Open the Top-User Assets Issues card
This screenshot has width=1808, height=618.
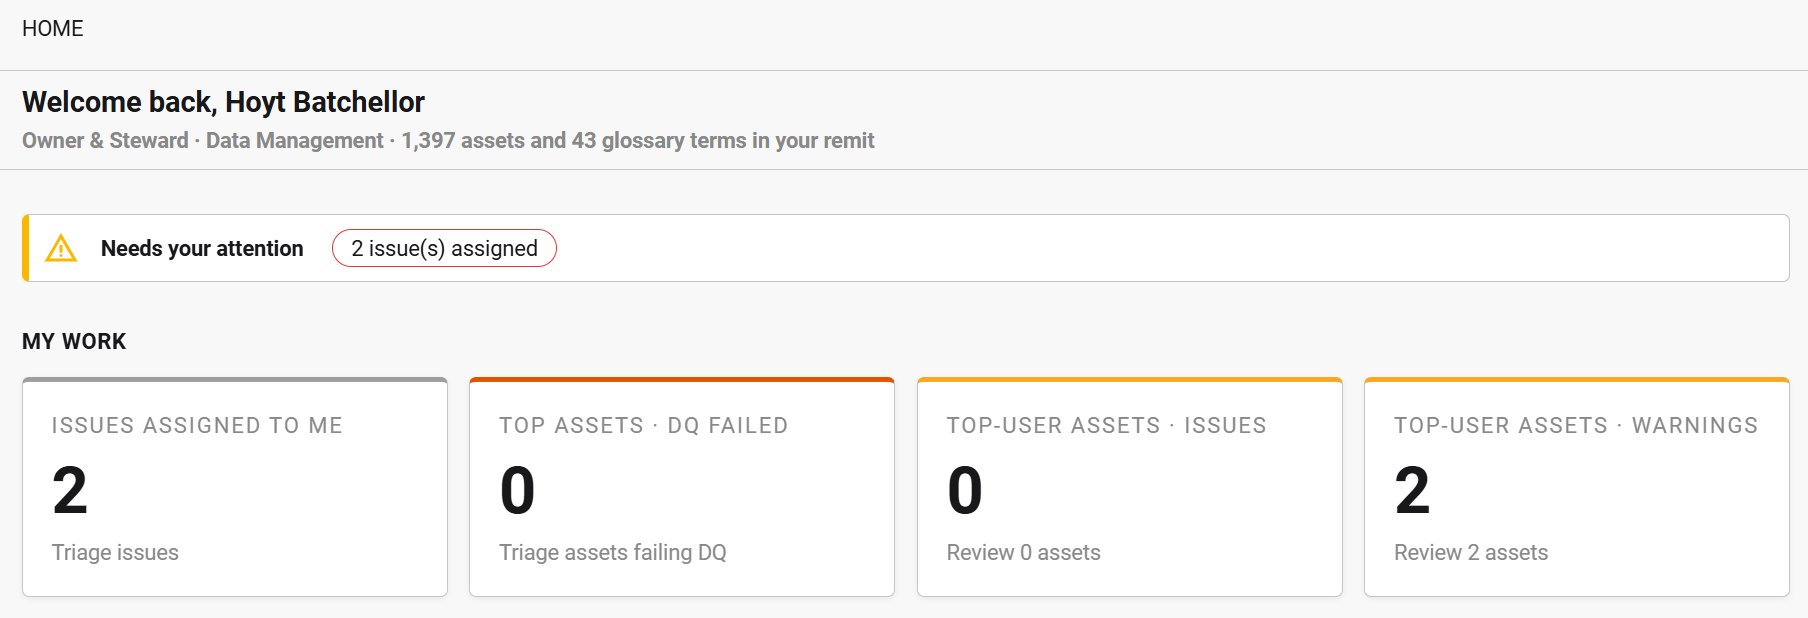(1129, 487)
